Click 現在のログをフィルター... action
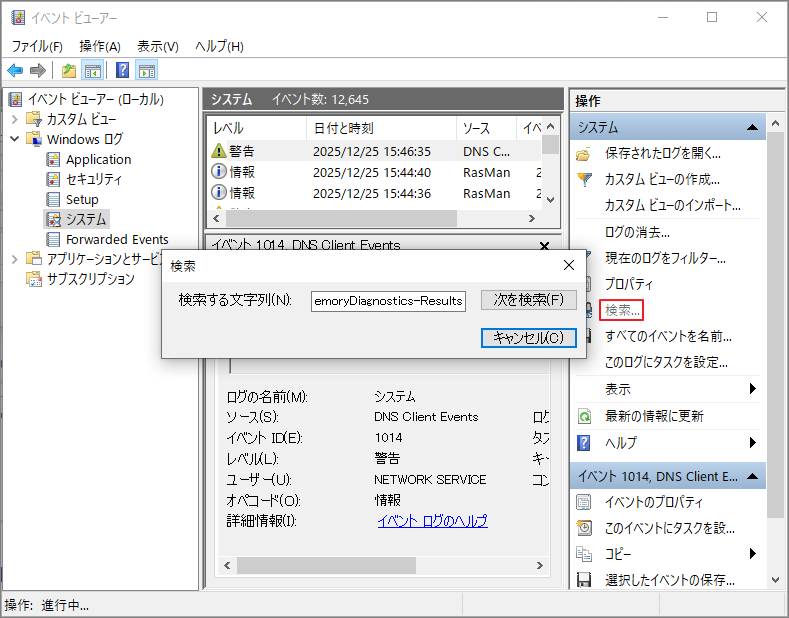The height and width of the screenshot is (618, 789). point(665,258)
